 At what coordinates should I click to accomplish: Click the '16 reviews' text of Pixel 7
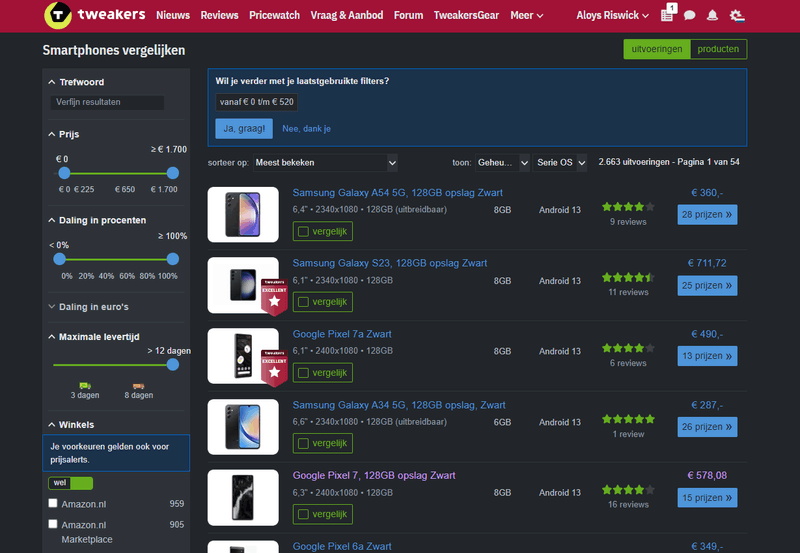coord(628,505)
